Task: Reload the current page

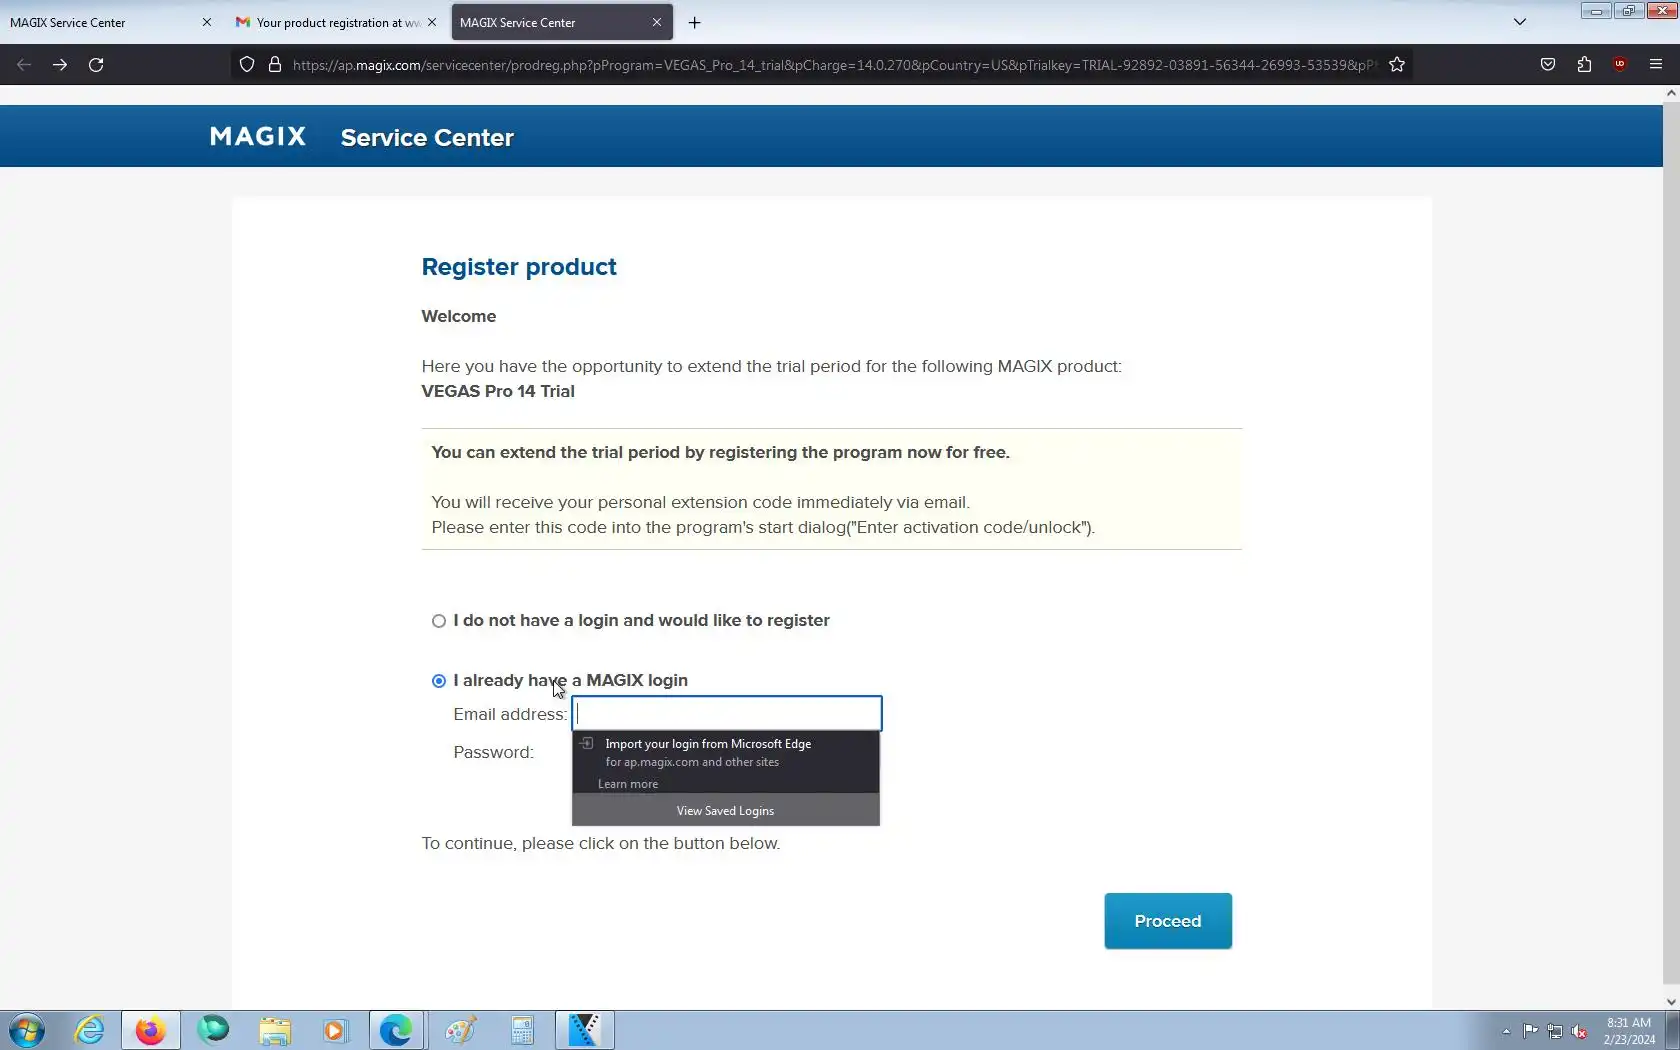Action: (x=96, y=65)
